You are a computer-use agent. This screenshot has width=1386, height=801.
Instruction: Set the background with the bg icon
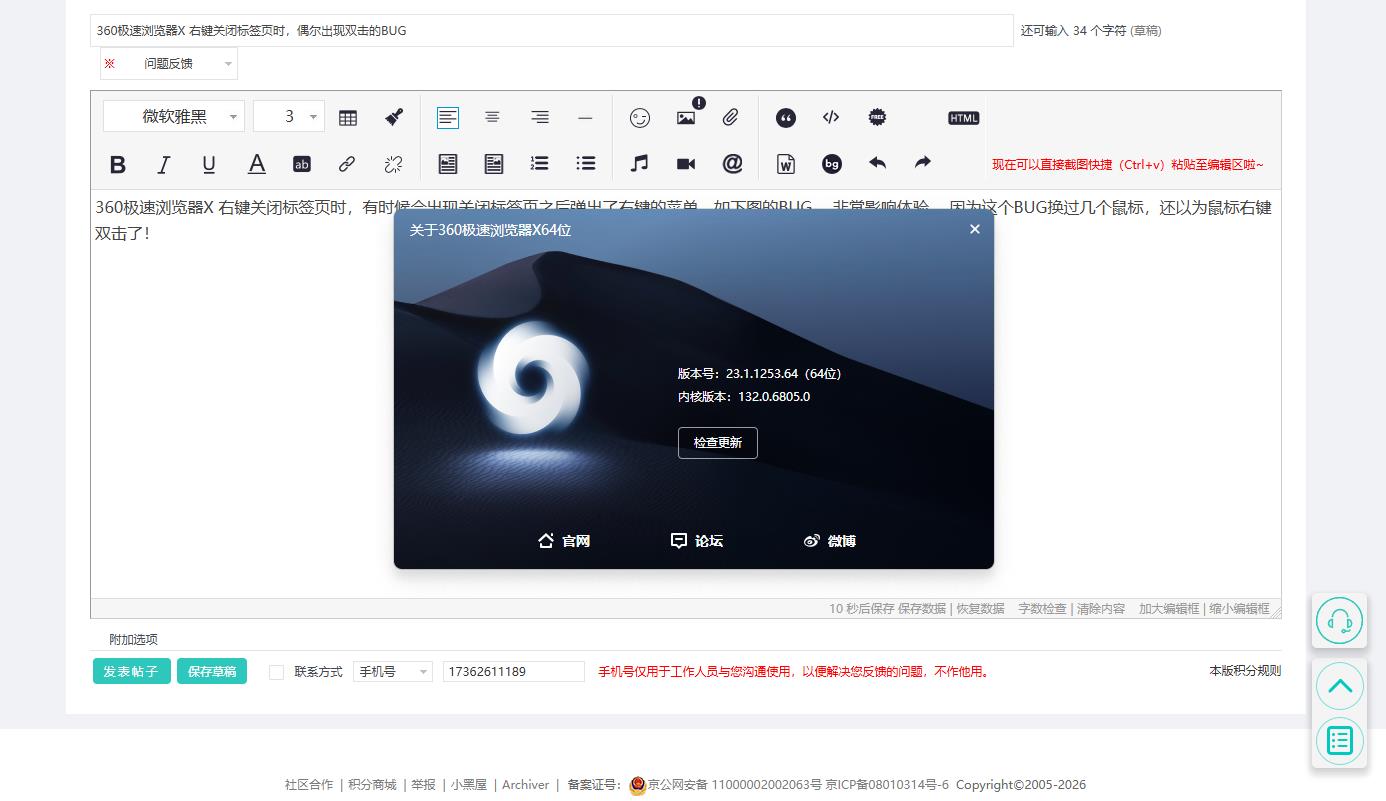pos(832,164)
